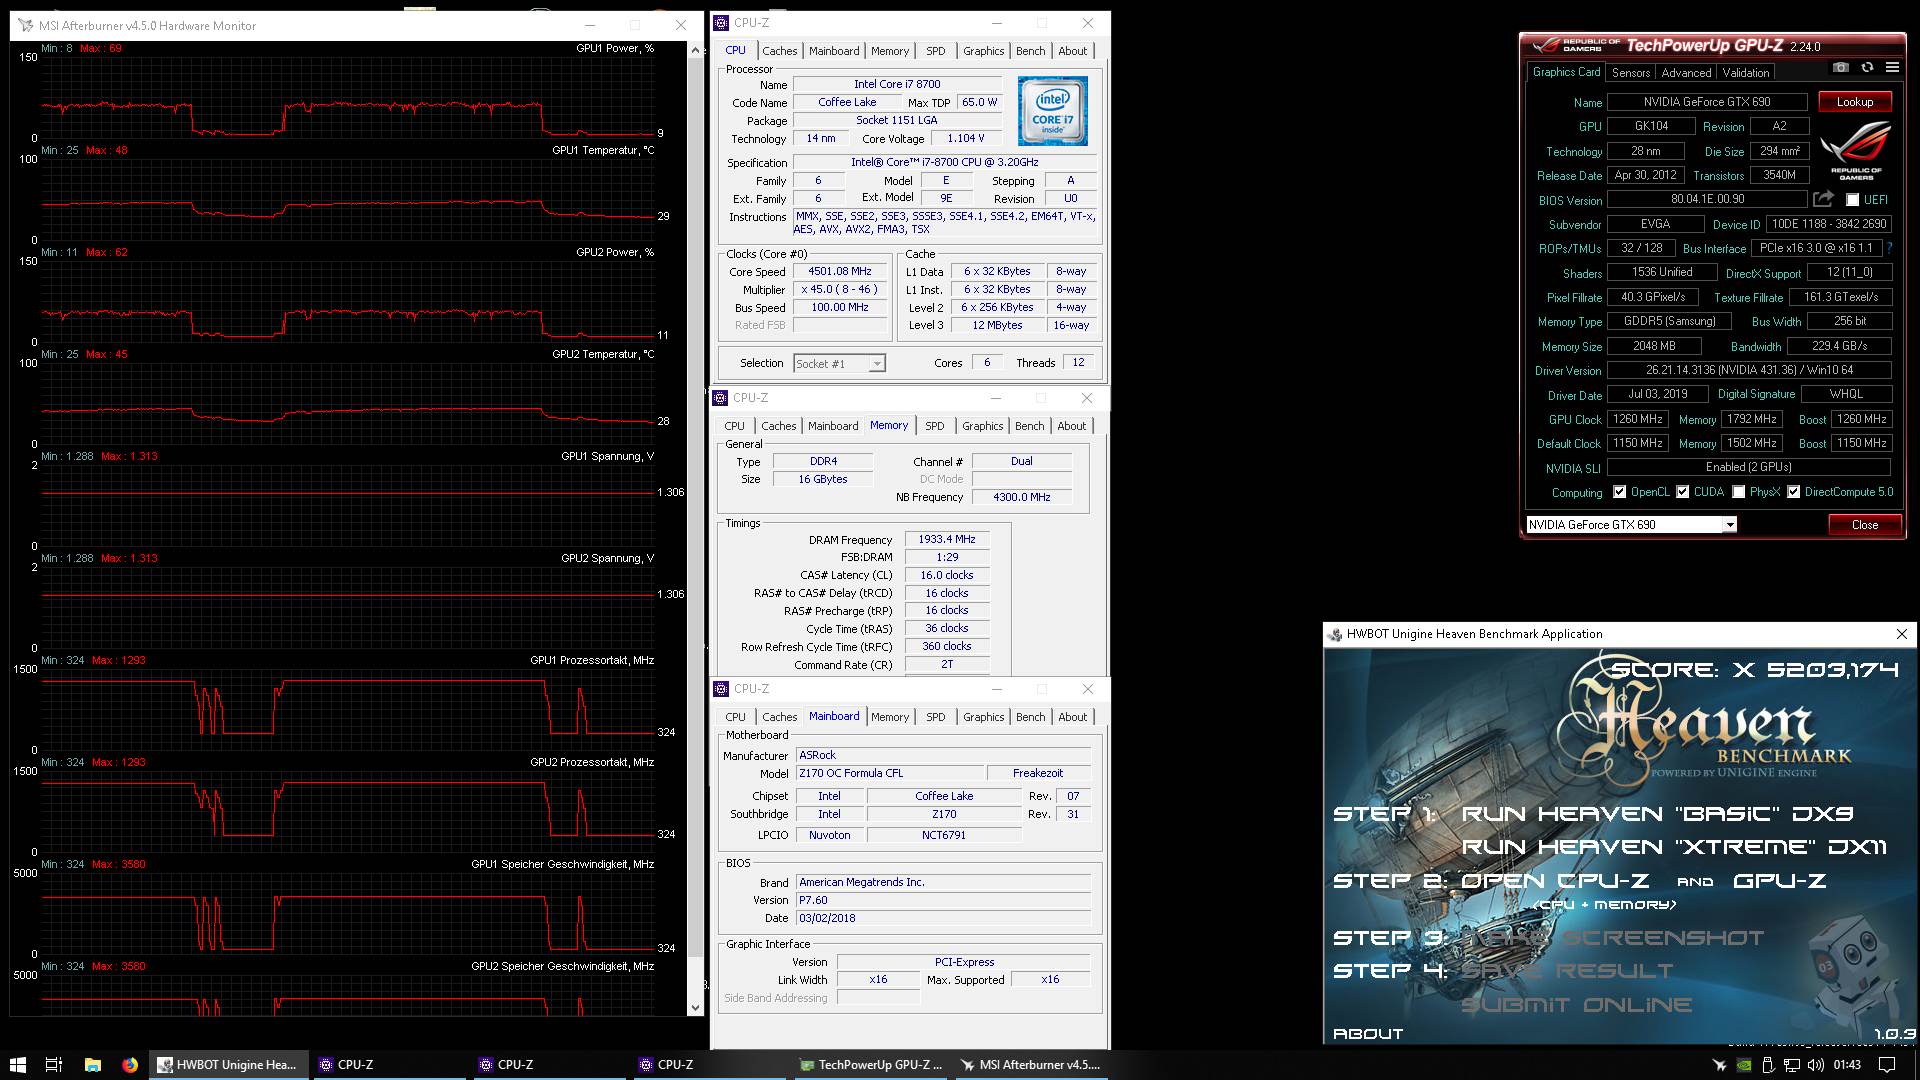Click Intel Core i7 logo in CPU-Z
Screen dimensions: 1920x1080
(x=1052, y=111)
